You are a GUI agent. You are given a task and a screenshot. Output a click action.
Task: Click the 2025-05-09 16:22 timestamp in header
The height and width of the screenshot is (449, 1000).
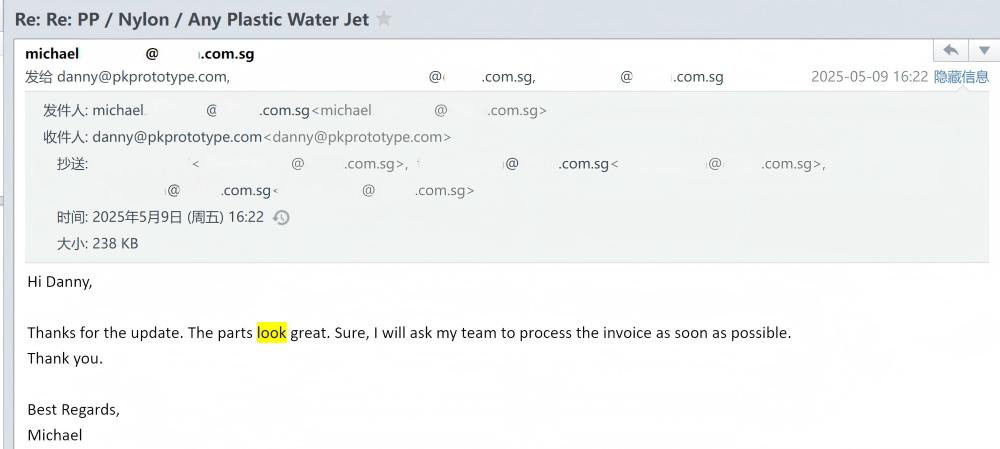pos(869,77)
